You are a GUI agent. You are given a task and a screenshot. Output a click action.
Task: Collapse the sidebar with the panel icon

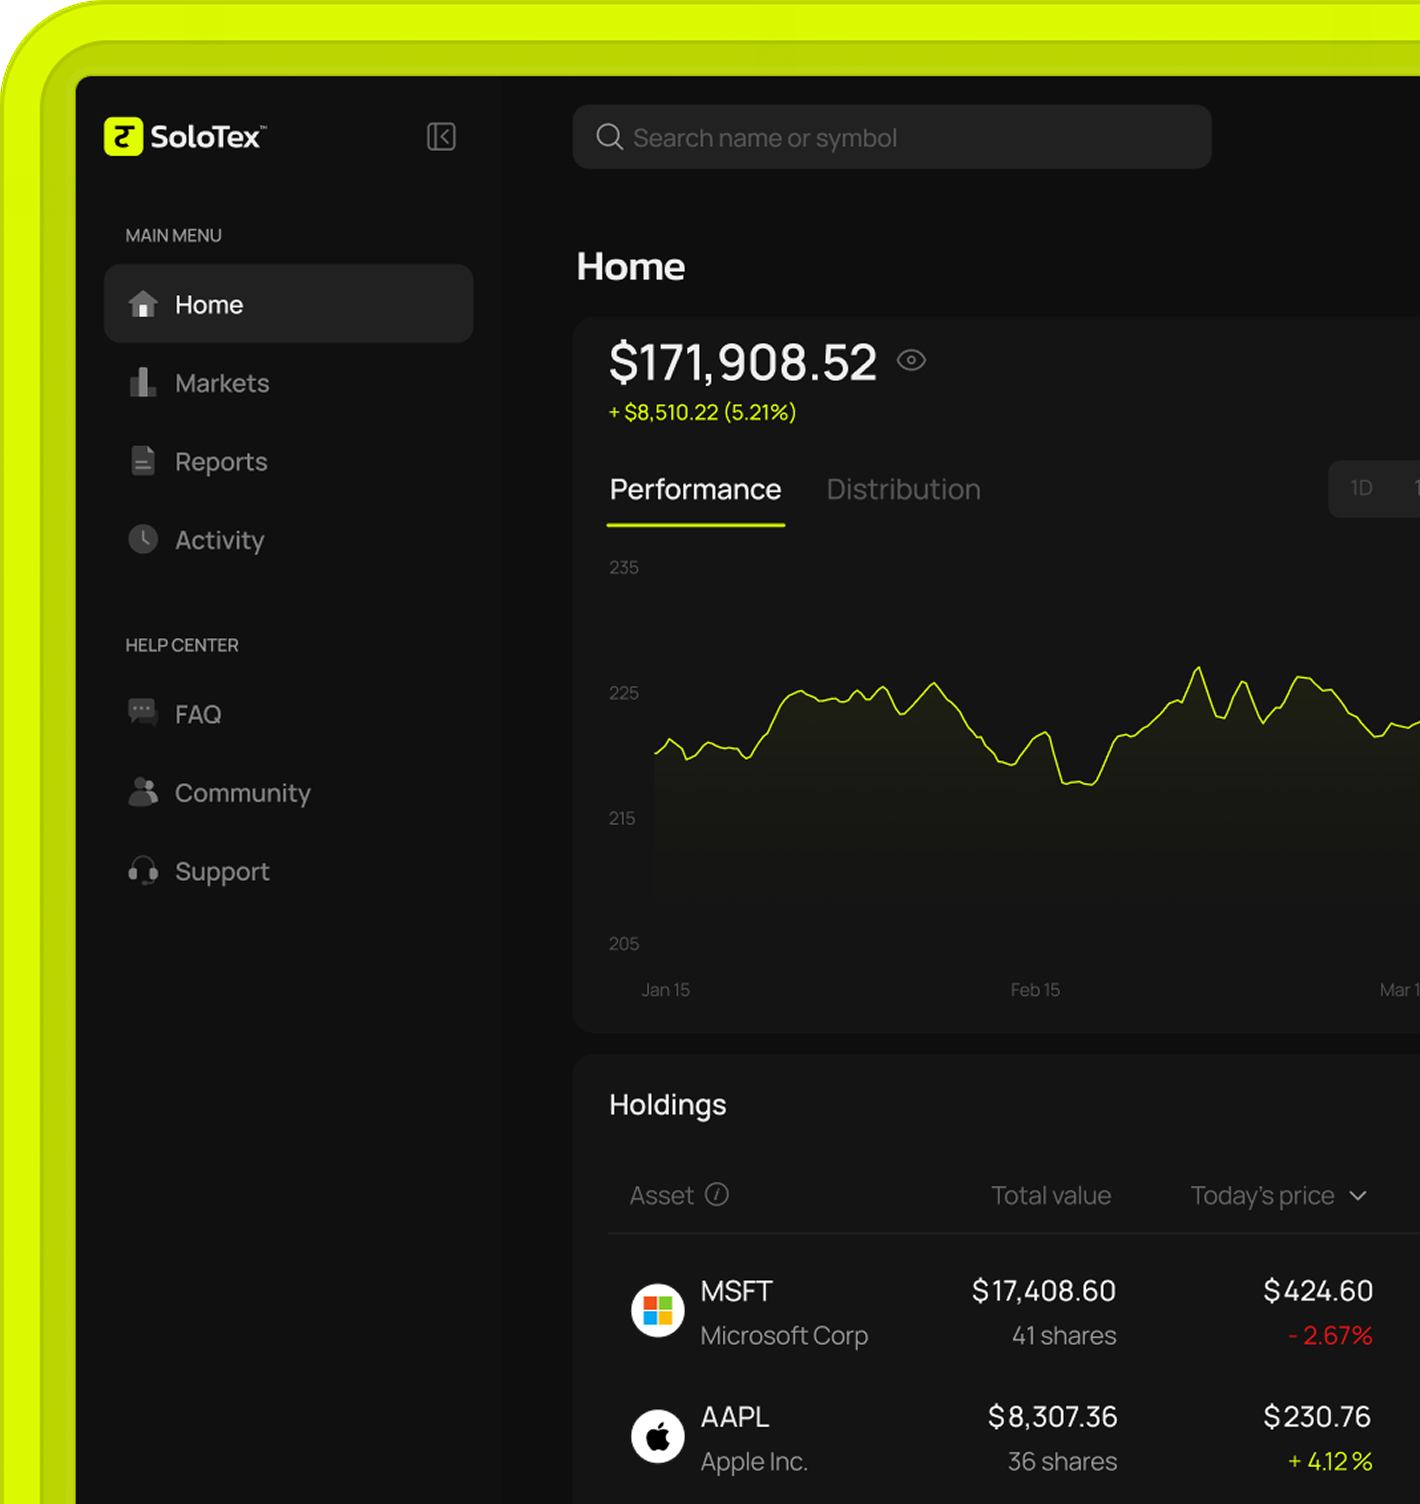tap(441, 137)
